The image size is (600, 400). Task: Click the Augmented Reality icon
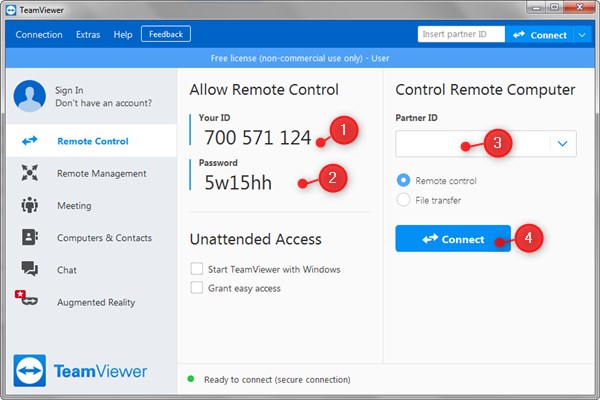pos(27,300)
